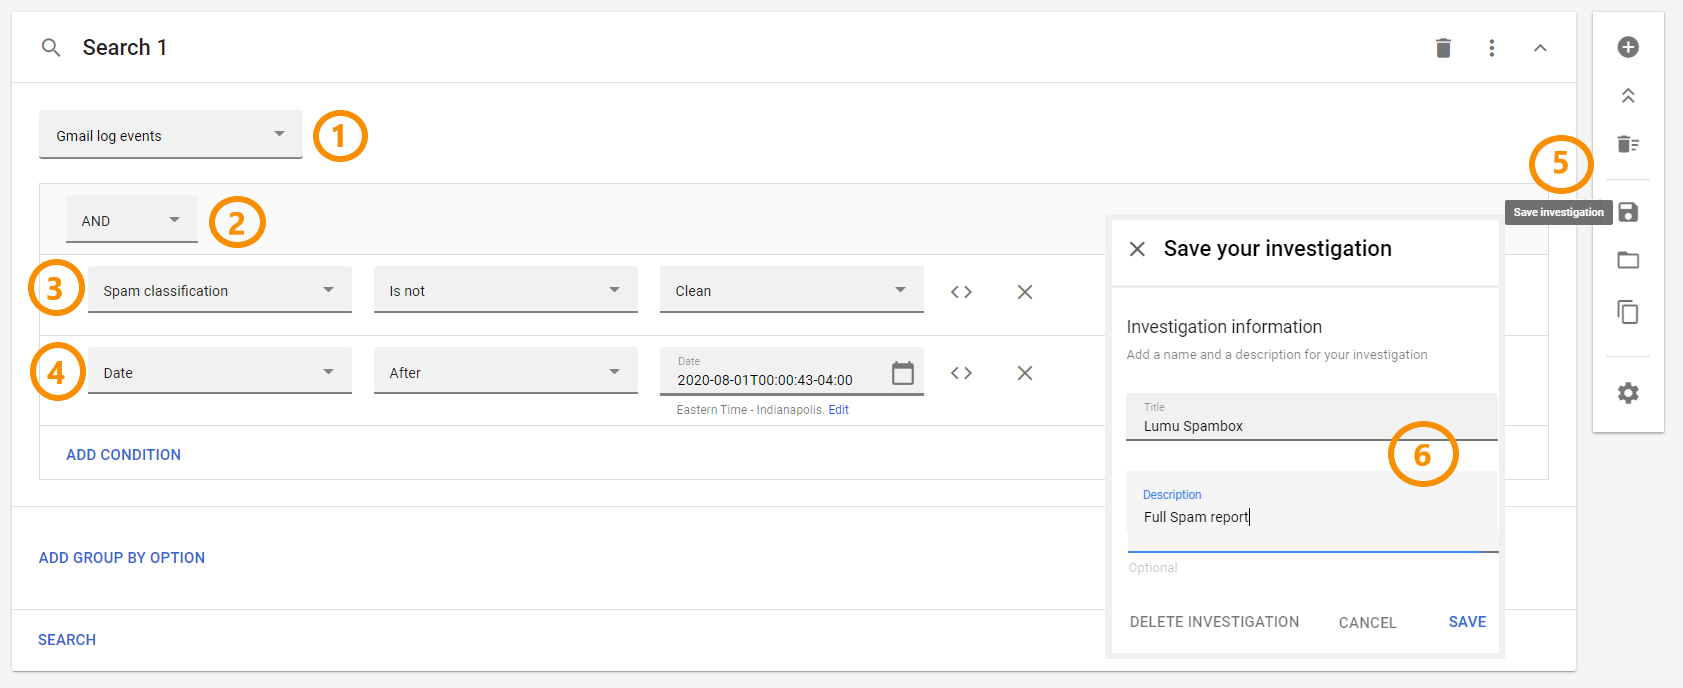Open the settings gear icon
The width and height of the screenshot is (1683, 688).
(1628, 393)
